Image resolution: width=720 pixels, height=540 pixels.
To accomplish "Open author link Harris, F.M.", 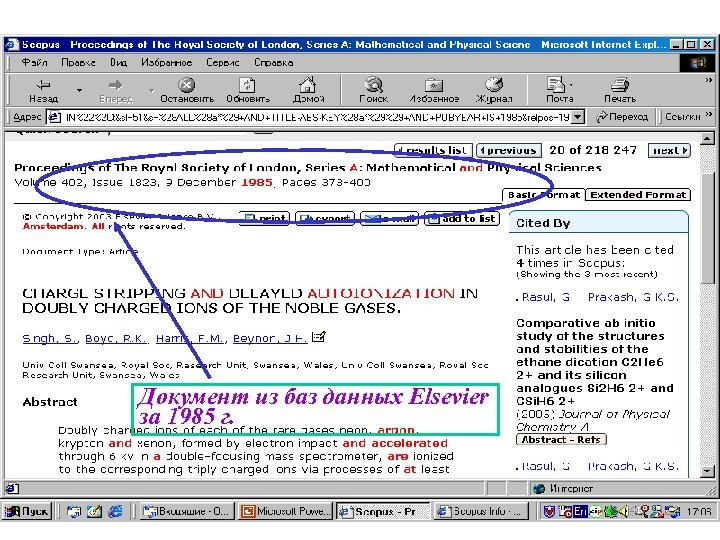I will tap(190, 338).
